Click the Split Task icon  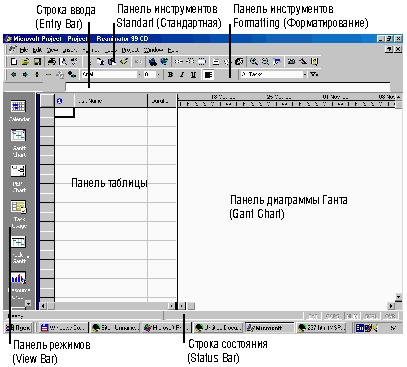tap(202, 62)
